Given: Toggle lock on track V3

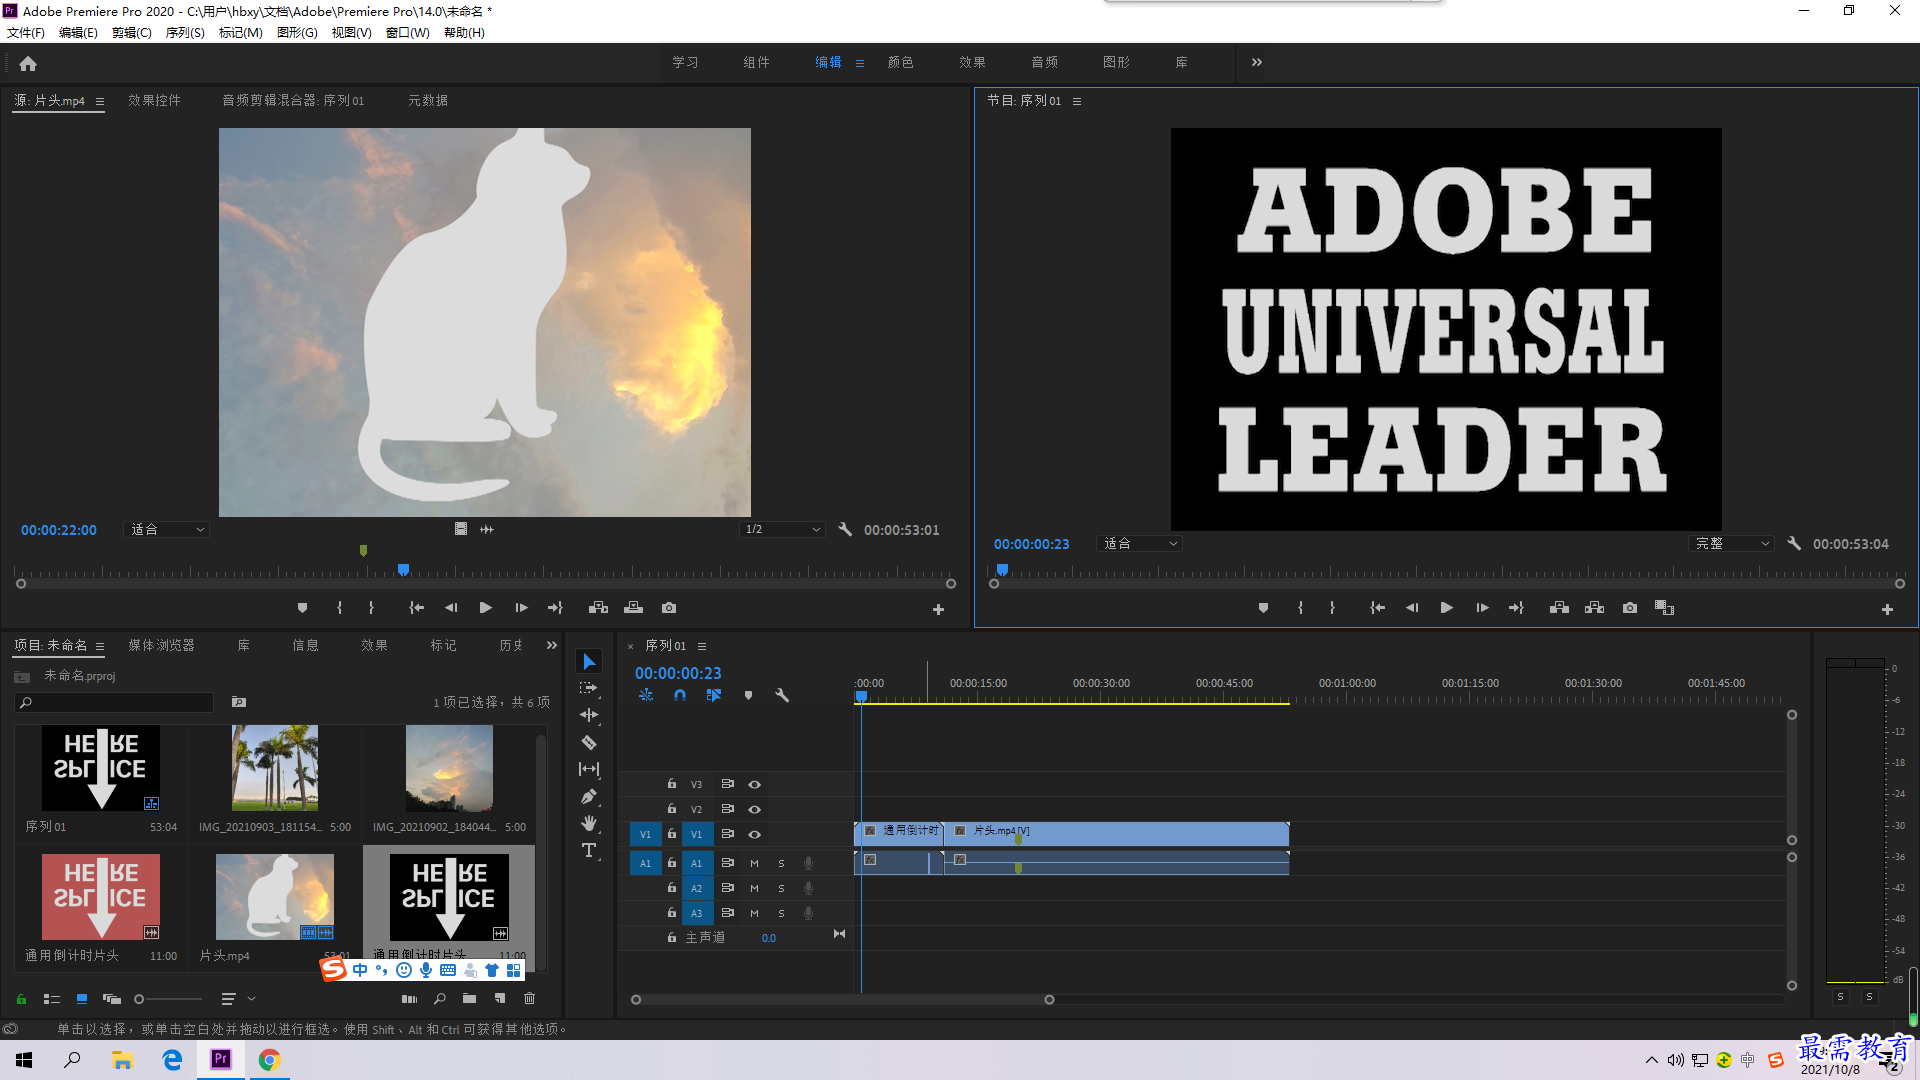Looking at the screenshot, I should pyautogui.click(x=672, y=784).
